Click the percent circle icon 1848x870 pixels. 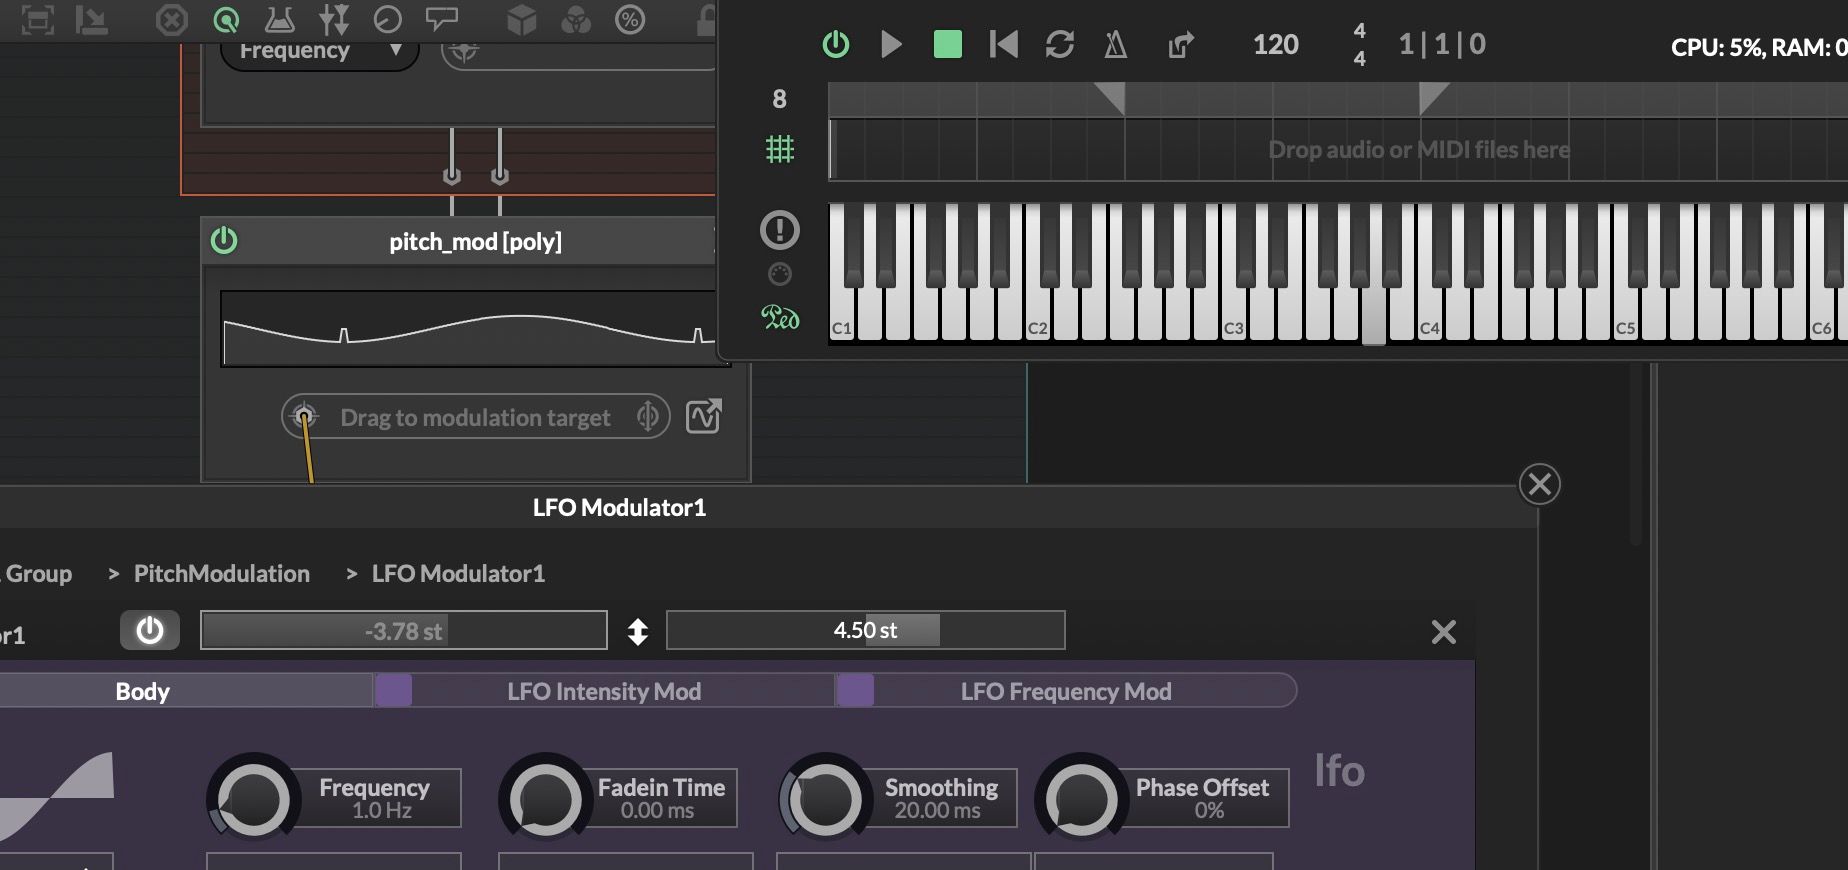pos(630,20)
